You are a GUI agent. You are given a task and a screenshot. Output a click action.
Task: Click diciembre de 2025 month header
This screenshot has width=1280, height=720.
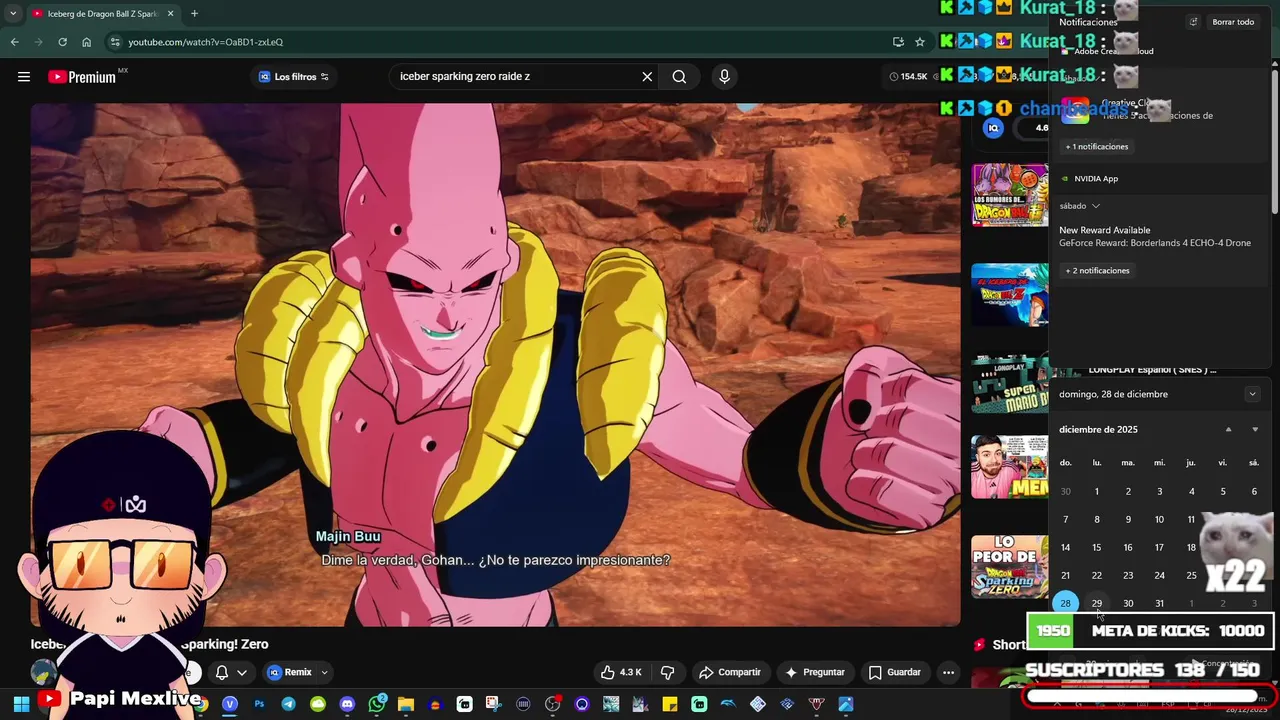[x=1098, y=430]
